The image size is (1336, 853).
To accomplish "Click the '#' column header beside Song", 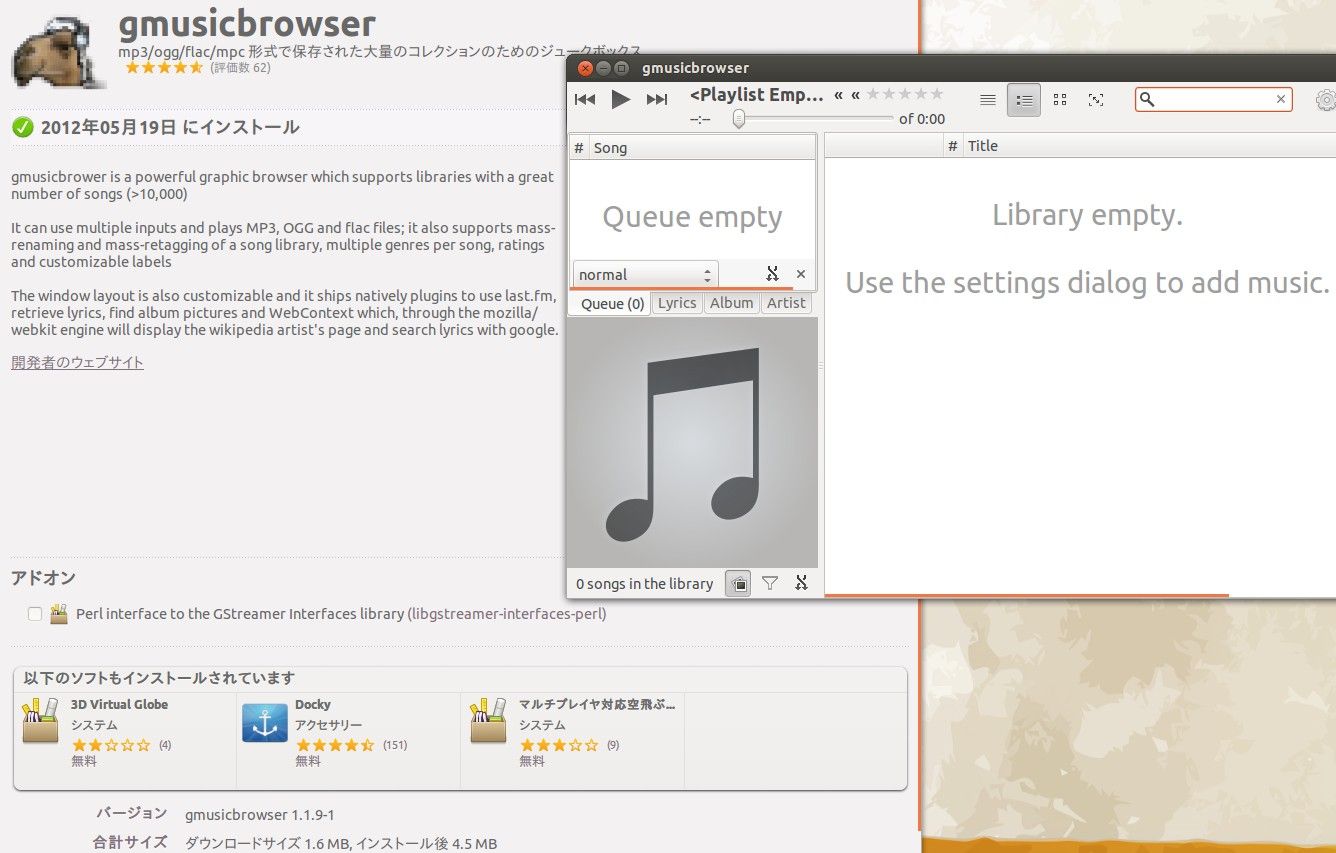I will [579, 148].
